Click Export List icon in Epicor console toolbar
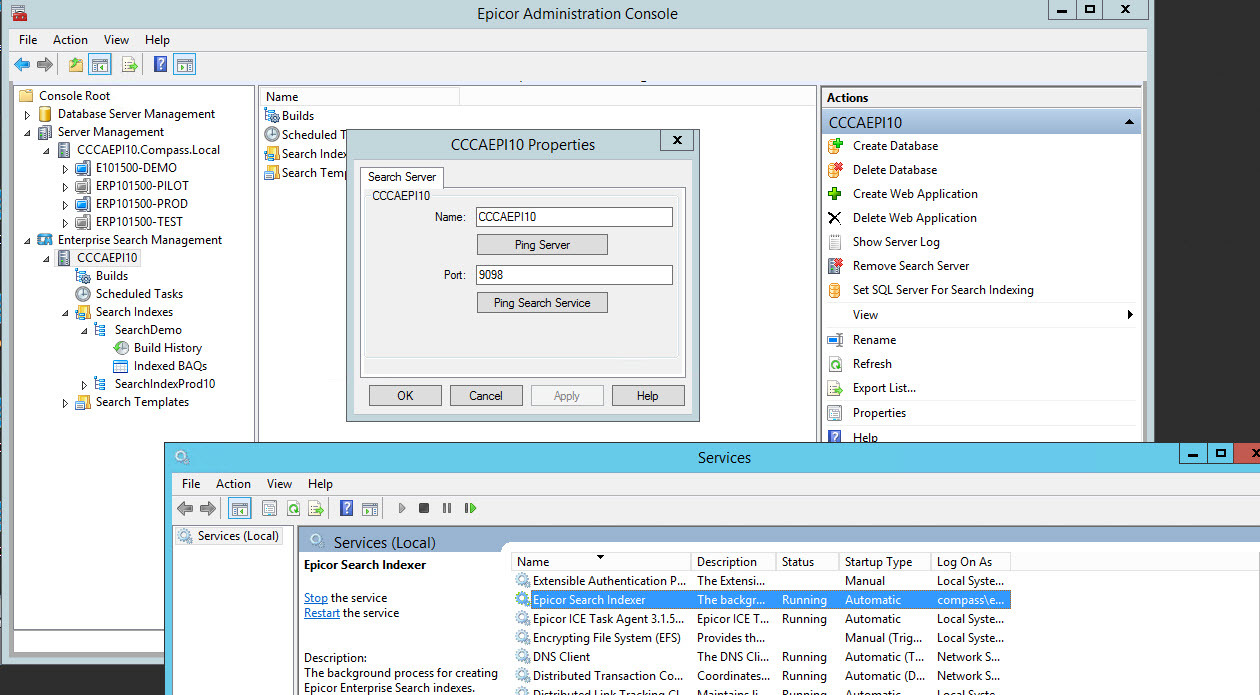The image size is (1260, 695). click(x=130, y=65)
